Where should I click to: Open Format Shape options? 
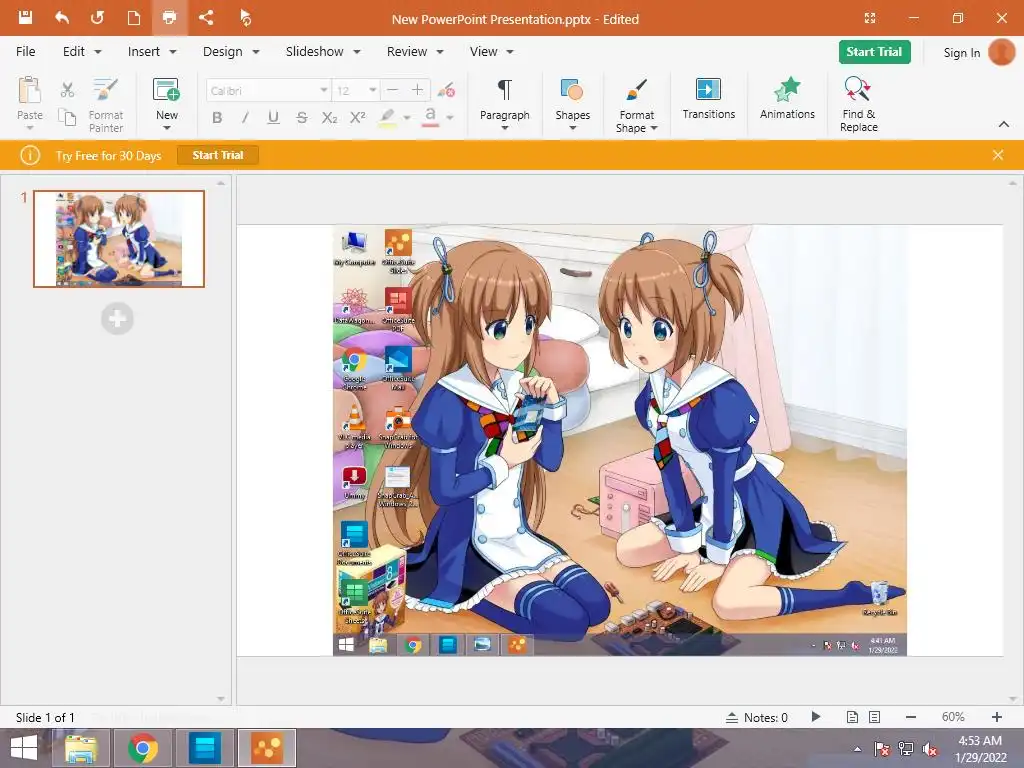636,105
